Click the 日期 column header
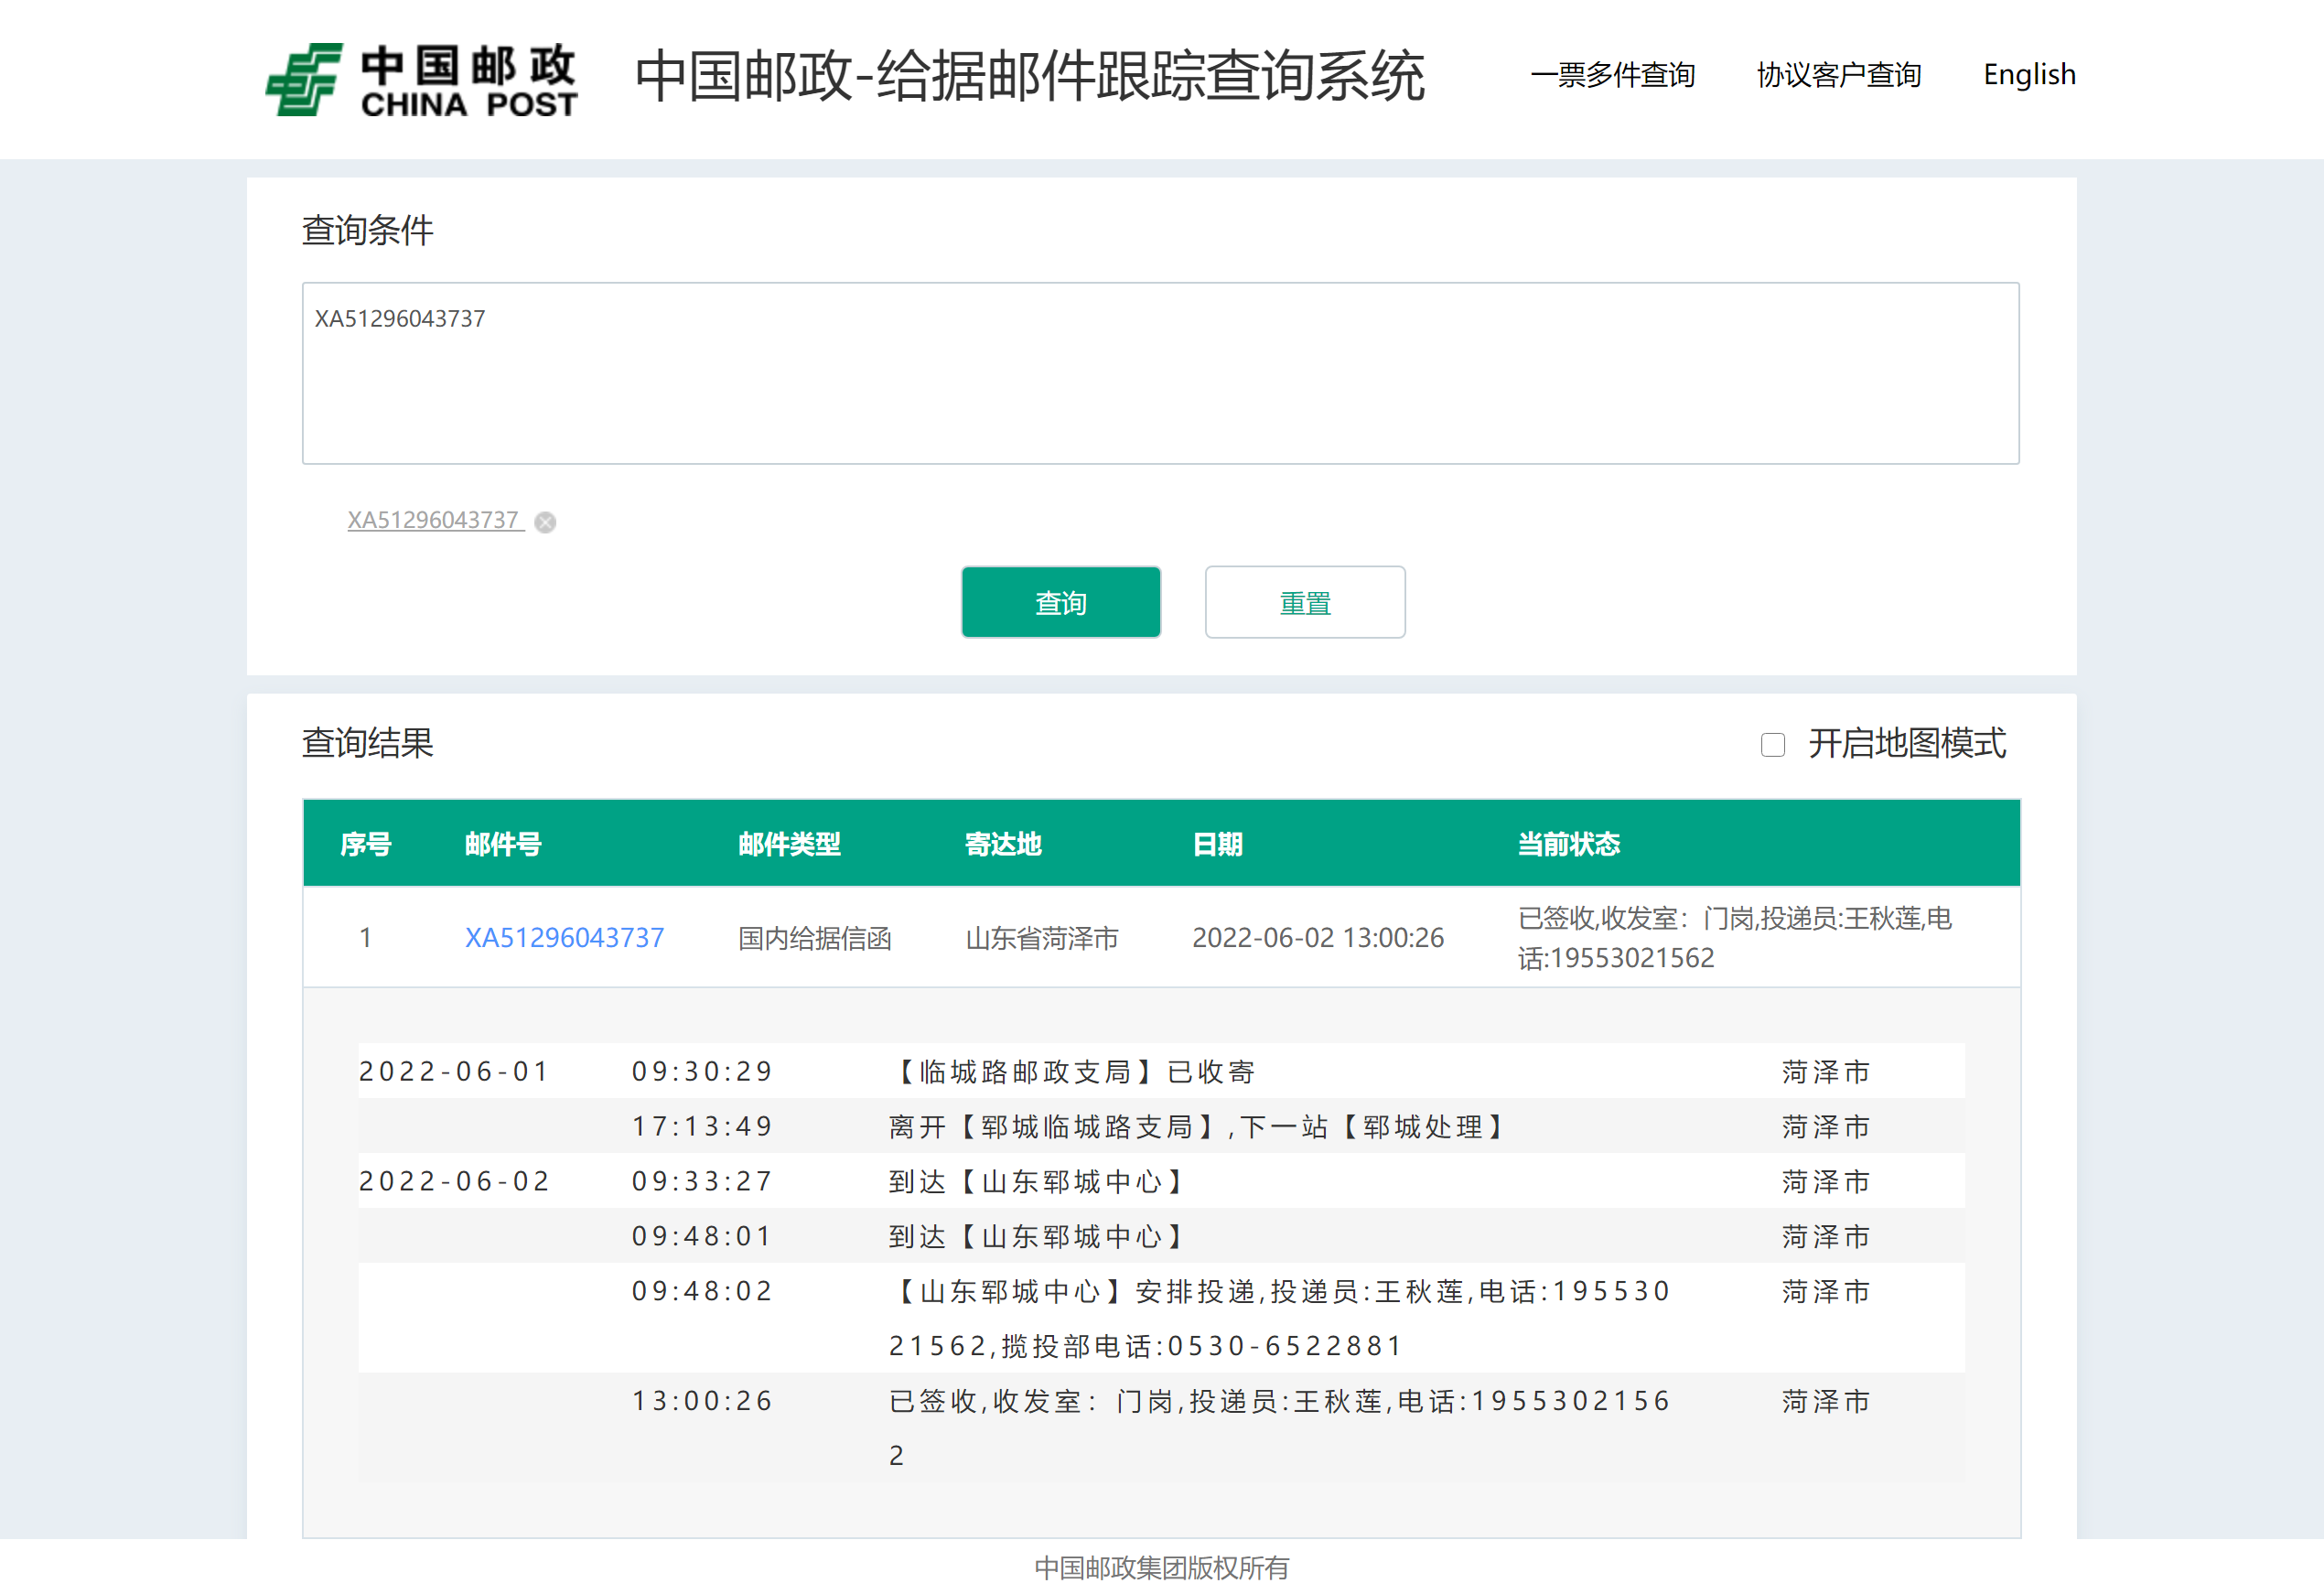 [x=1217, y=844]
